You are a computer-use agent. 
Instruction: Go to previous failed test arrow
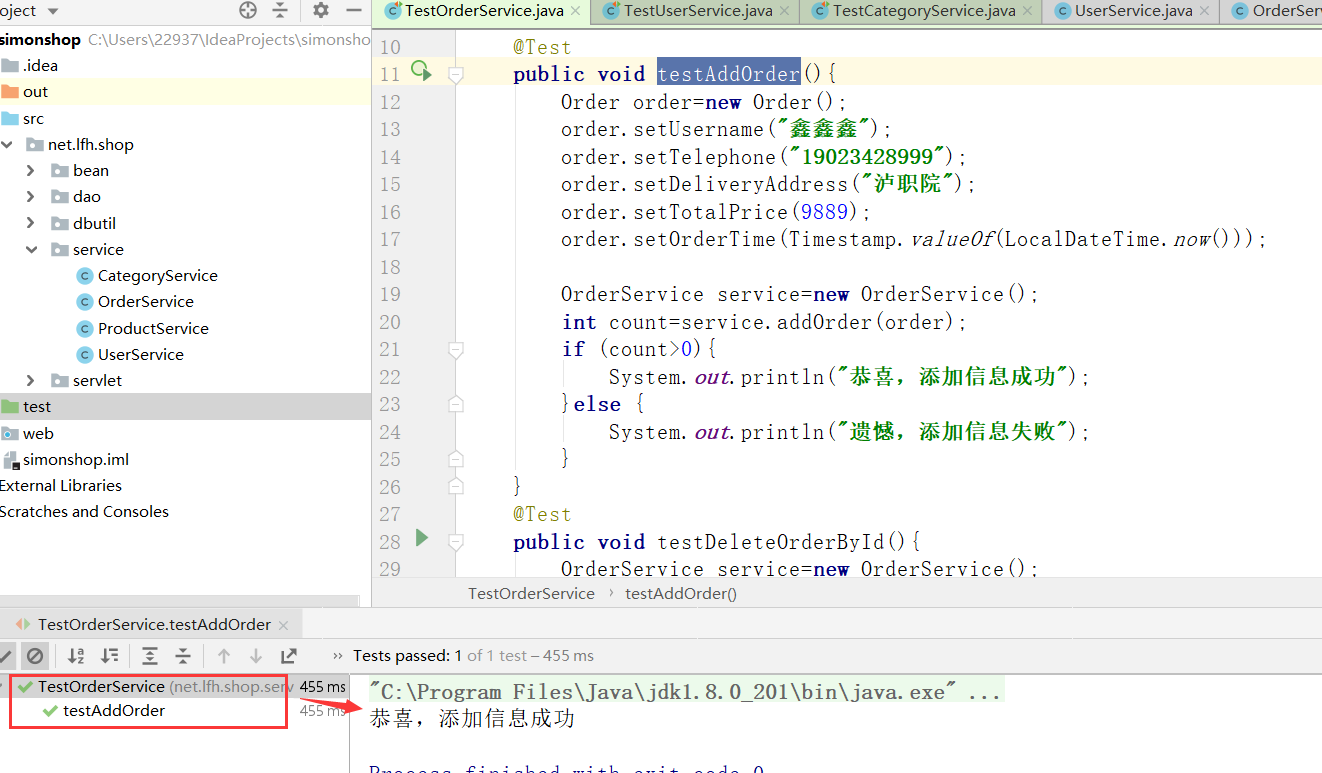tap(224, 656)
